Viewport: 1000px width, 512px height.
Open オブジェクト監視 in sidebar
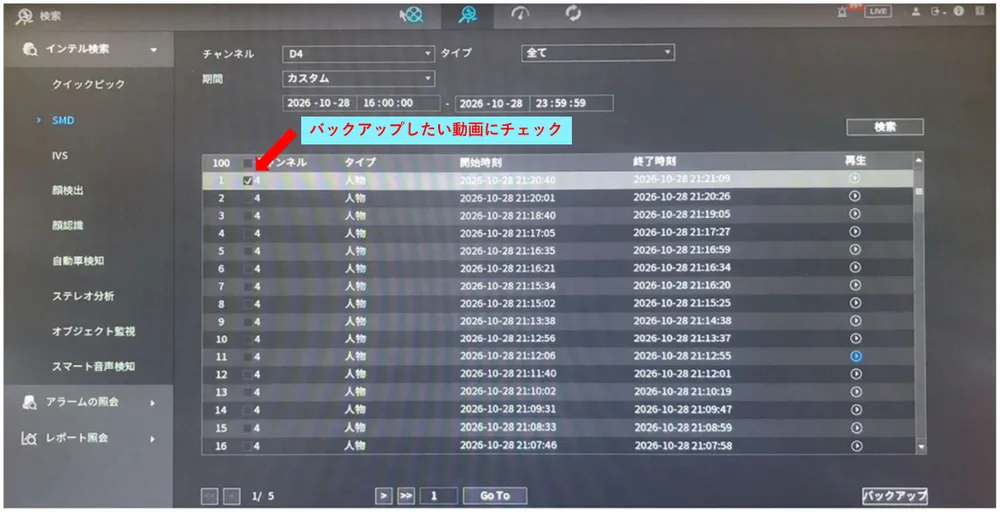click(x=94, y=332)
